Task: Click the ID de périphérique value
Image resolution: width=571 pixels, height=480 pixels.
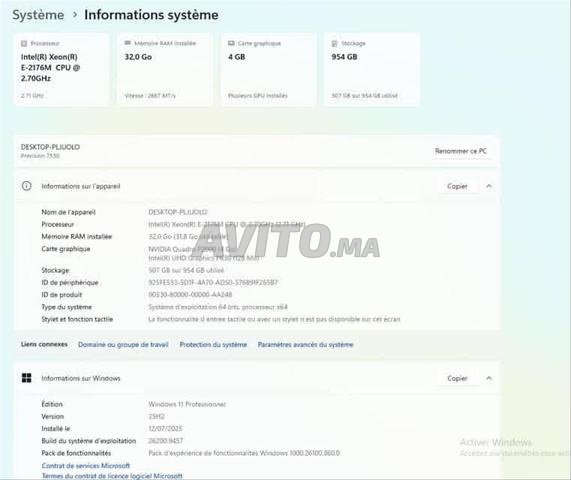Action: (x=213, y=282)
